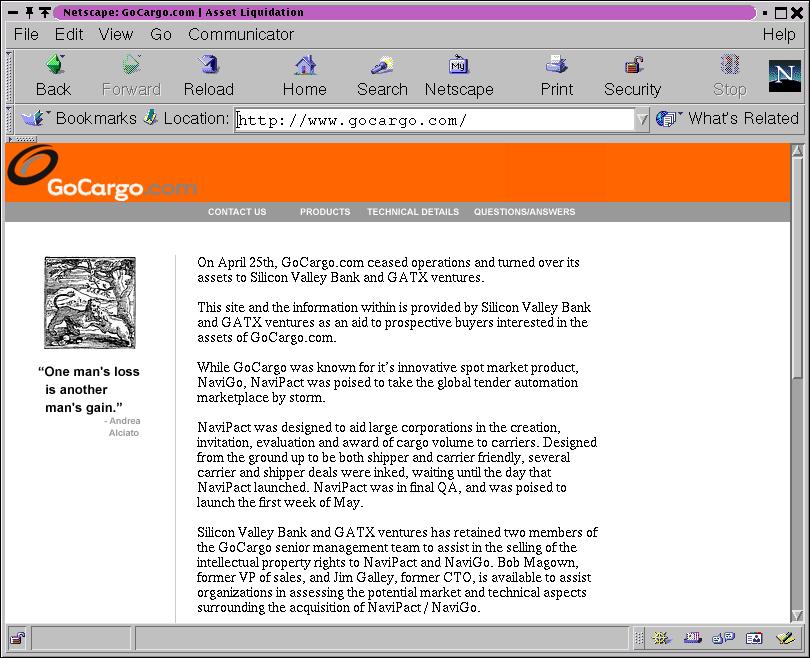This screenshot has height=658, width=810.
Task: Open the Communicator menu
Action: [x=241, y=34]
